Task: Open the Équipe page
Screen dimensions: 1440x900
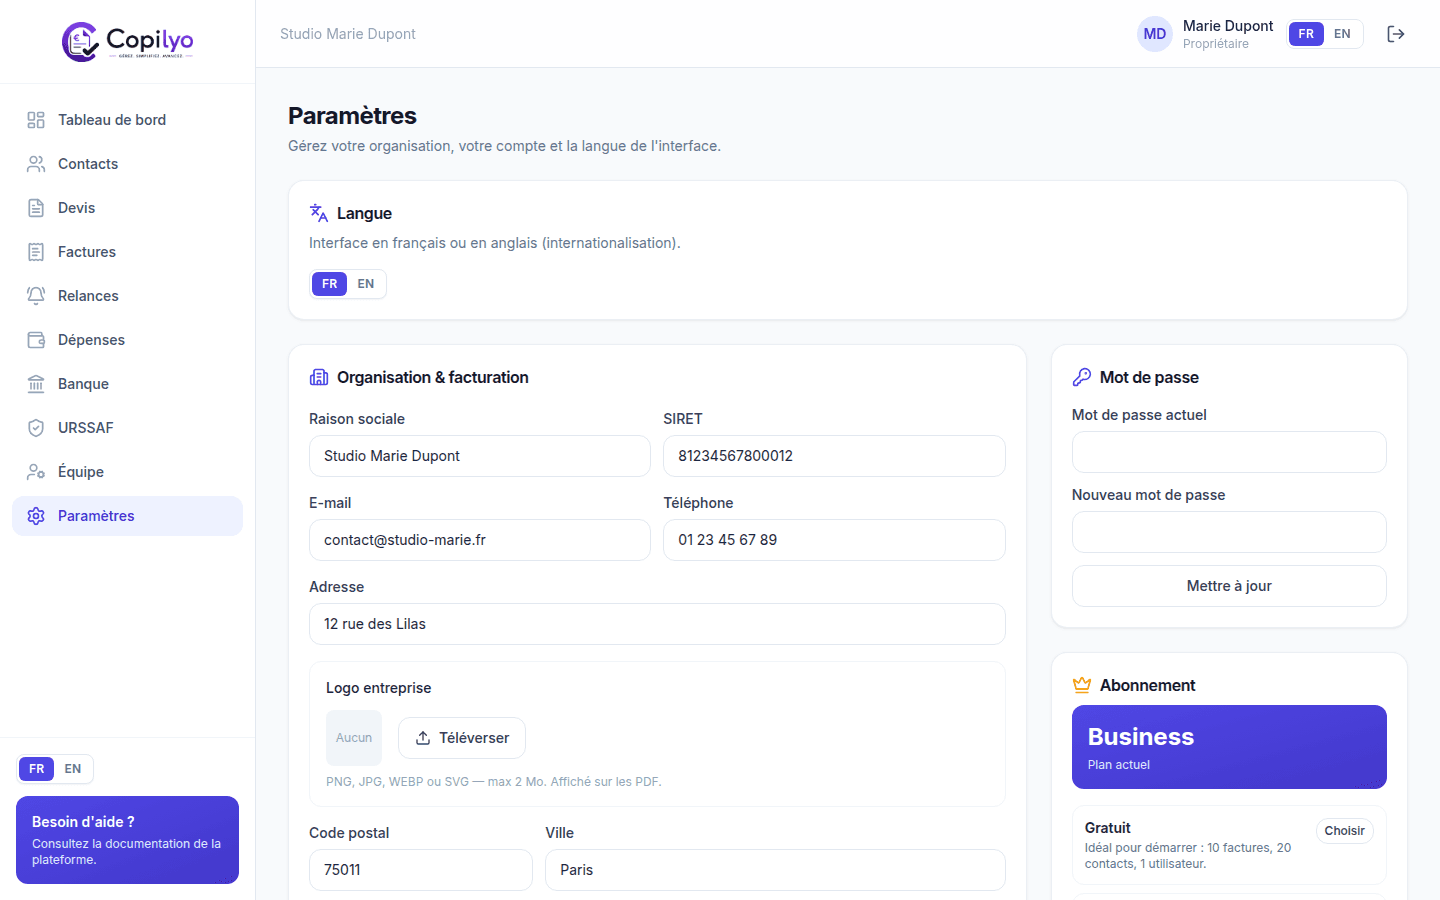Action: pos(127,472)
